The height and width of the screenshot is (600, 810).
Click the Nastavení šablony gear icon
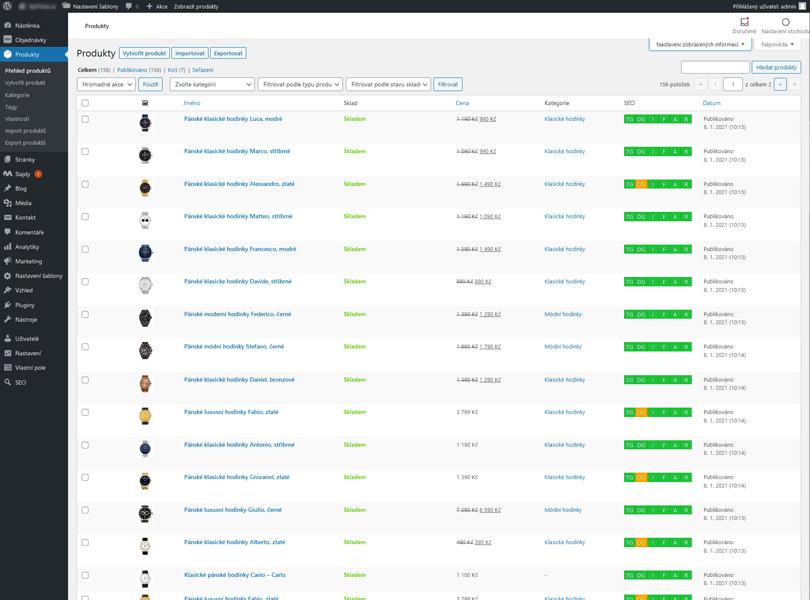[8, 276]
